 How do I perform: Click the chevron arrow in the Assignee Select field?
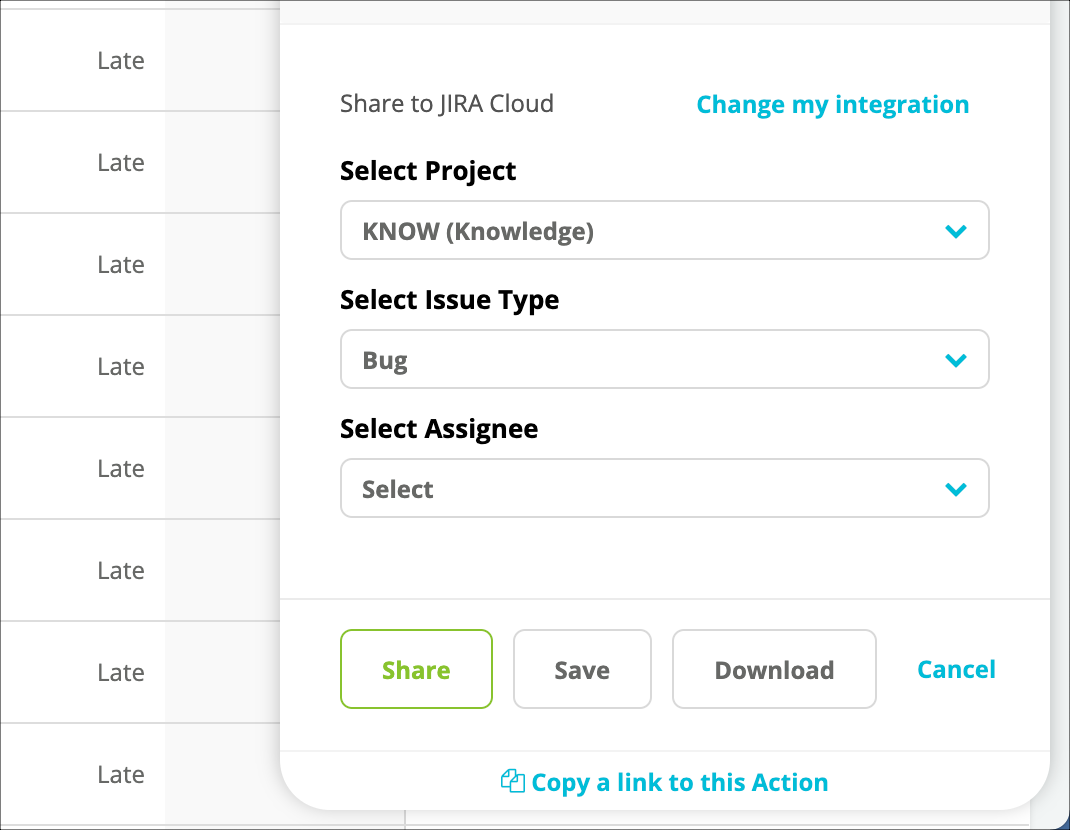tap(955, 489)
